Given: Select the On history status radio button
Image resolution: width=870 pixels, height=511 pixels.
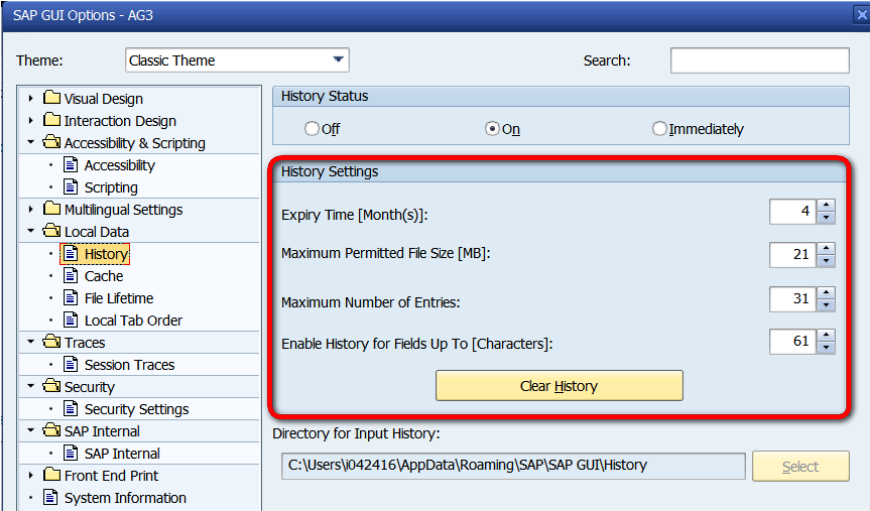Looking at the screenshot, I should click(492, 129).
